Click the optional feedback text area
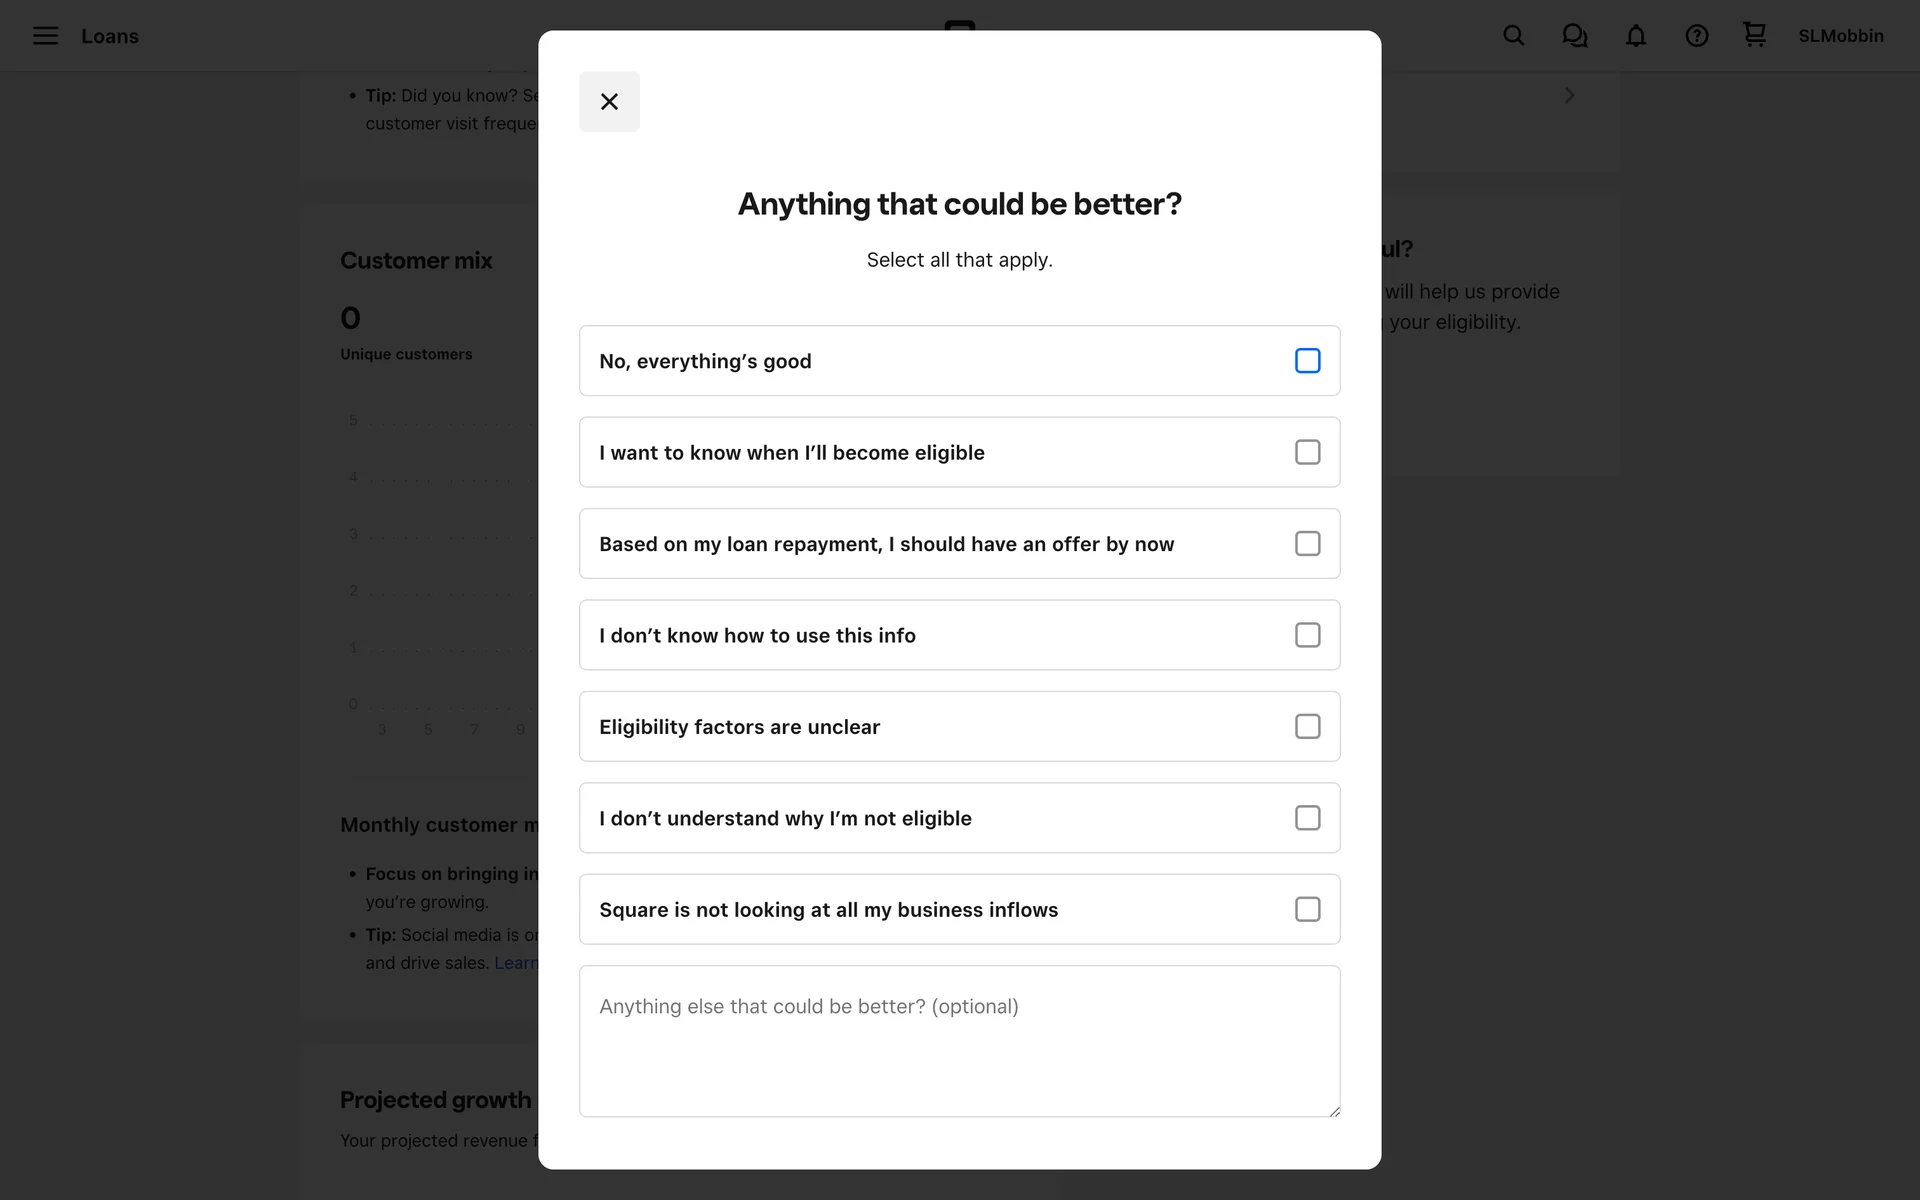The width and height of the screenshot is (1920, 1200). (x=959, y=1041)
